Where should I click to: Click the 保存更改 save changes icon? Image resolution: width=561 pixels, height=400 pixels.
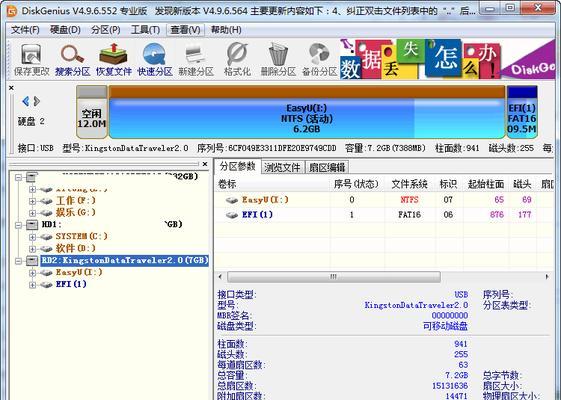click(x=31, y=60)
